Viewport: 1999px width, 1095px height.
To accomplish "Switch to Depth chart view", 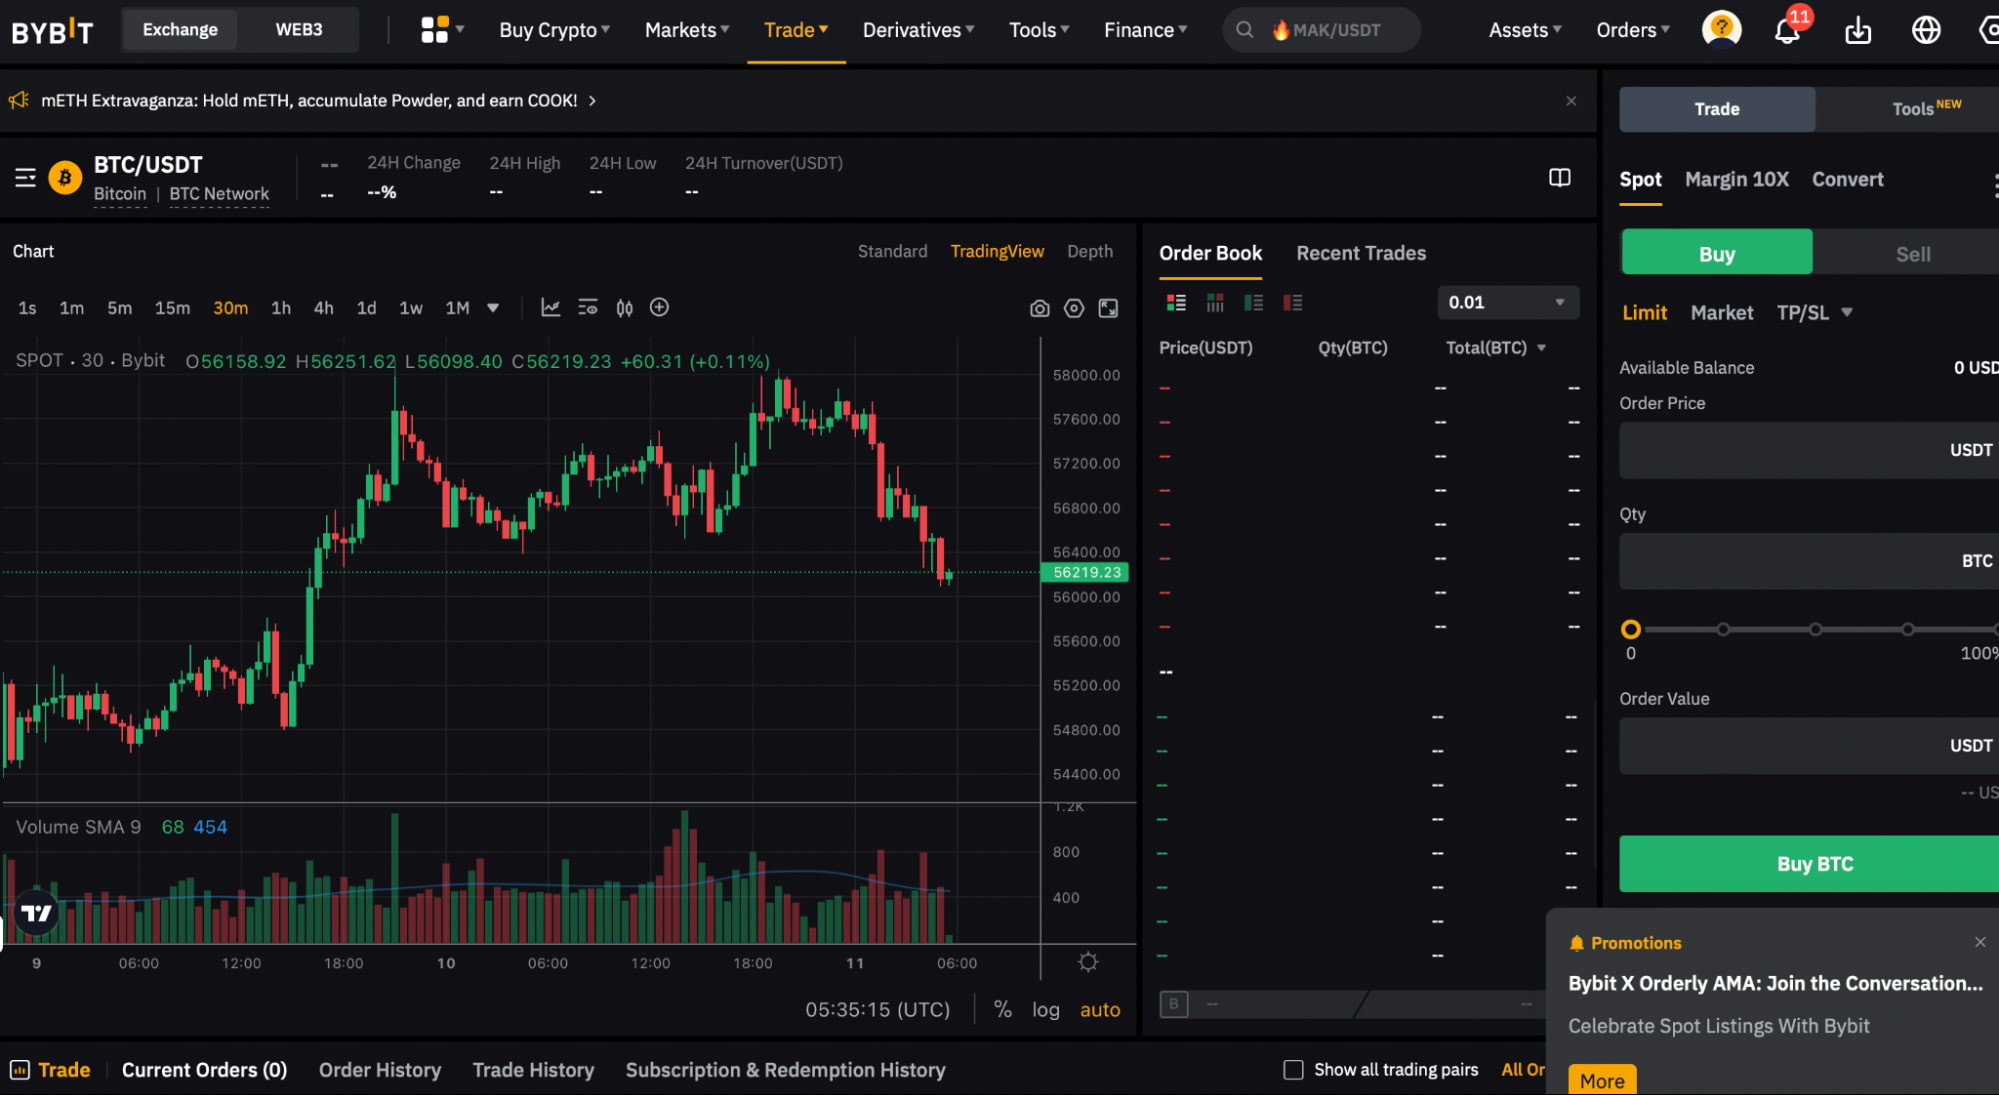I will (1089, 251).
